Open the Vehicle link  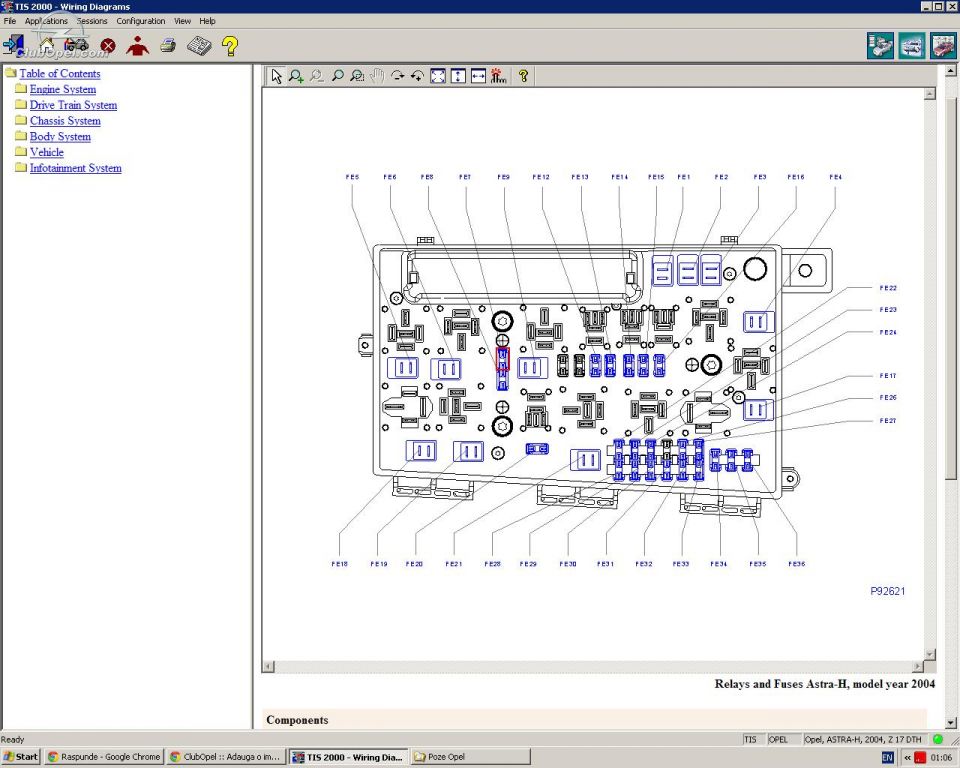pyautogui.click(x=47, y=152)
